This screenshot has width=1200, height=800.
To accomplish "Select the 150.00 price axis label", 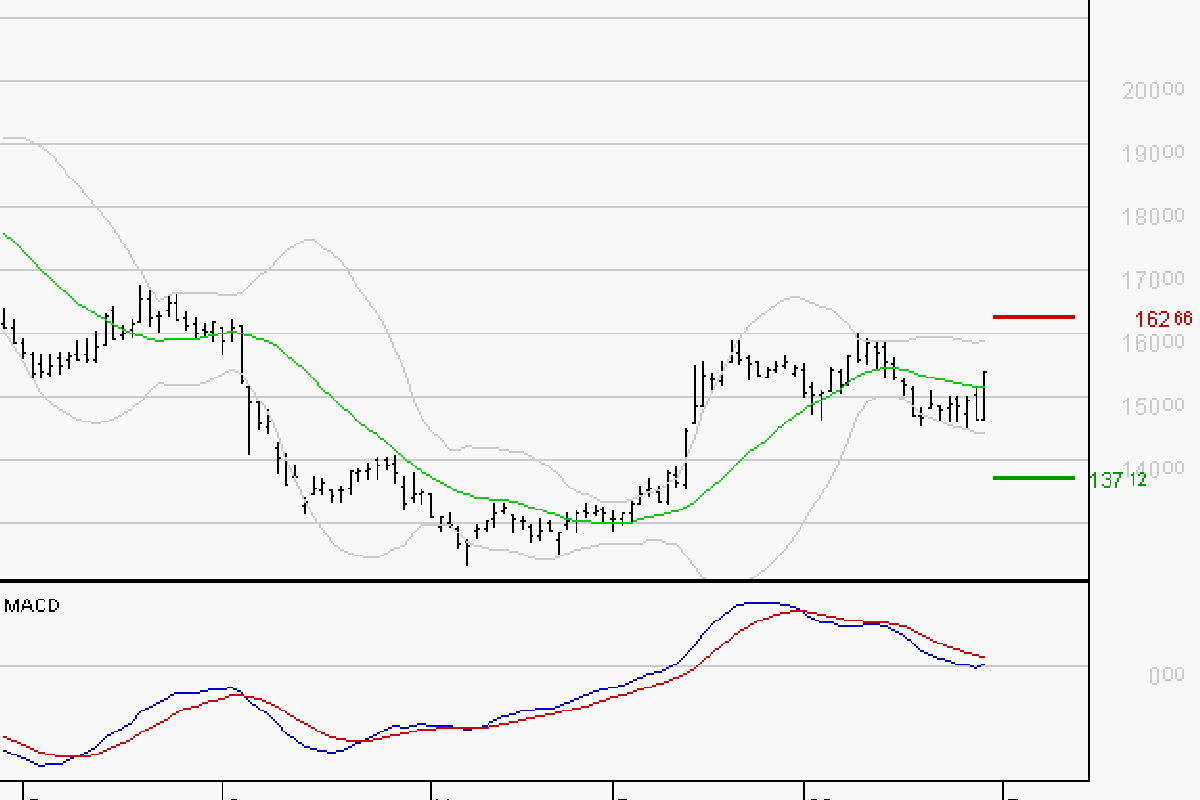I will pyautogui.click(x=1152, y=406).
